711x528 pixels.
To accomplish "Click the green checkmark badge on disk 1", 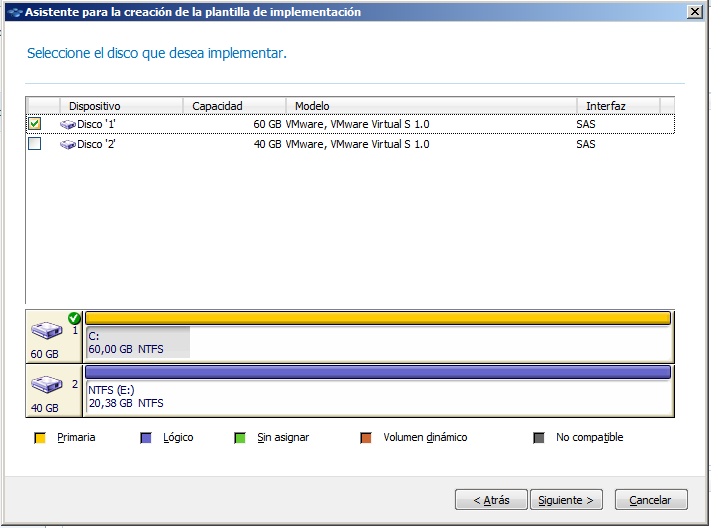I will point(74,318).
